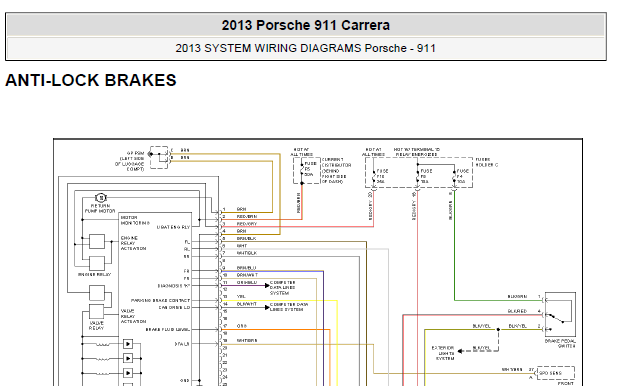The height and width of the screenshot is (386, 621).
Task: Click the GP PSM luggage compartment label
Action: (x=130, y=161)
